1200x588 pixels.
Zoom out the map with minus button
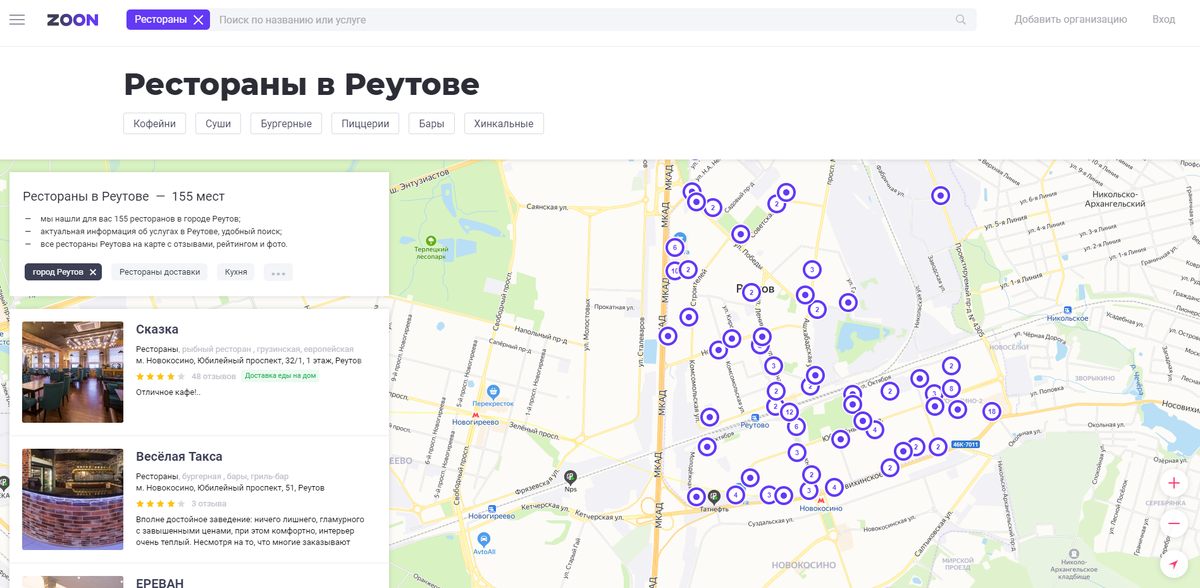tap(1174, 524)
